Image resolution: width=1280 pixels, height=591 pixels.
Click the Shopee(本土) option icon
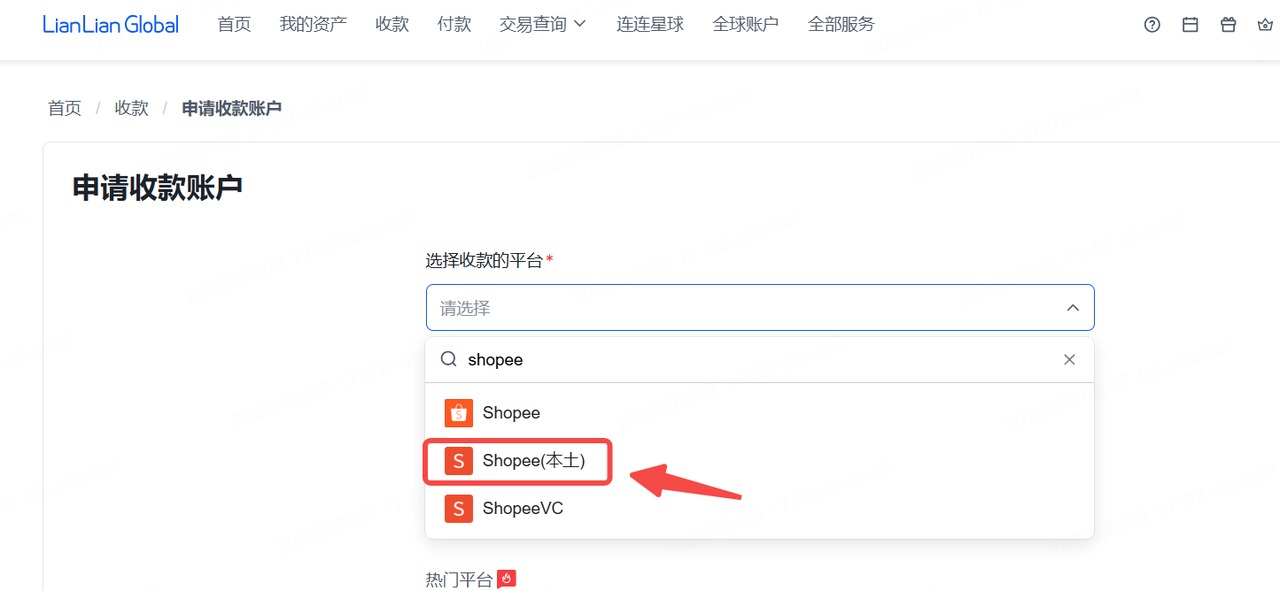[459, 461]
